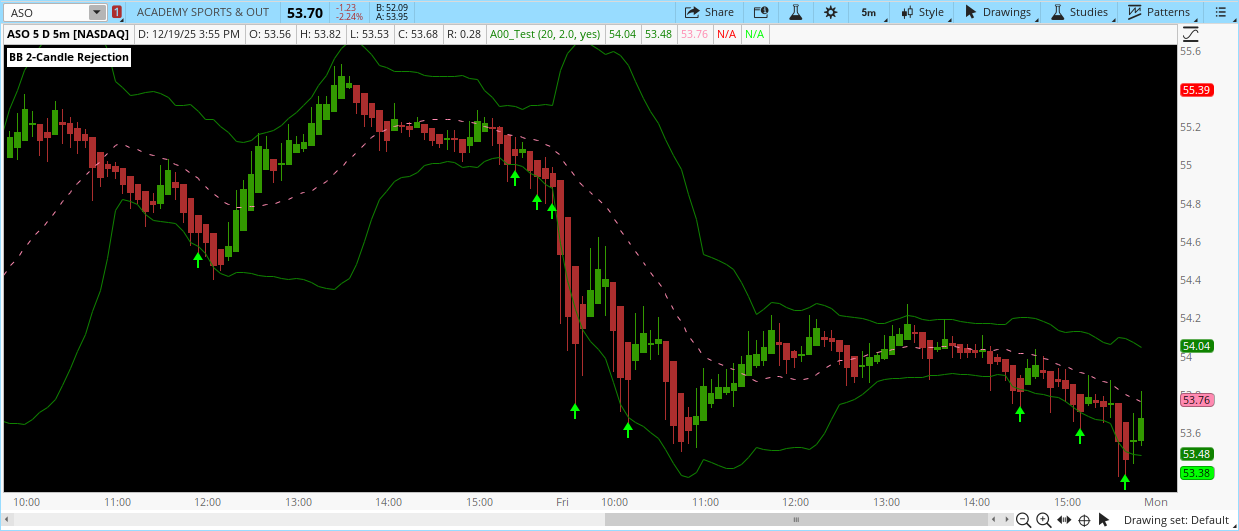Open the Share menu
The height and width of the screenshot is (531, 1239).
click(709, 12)
